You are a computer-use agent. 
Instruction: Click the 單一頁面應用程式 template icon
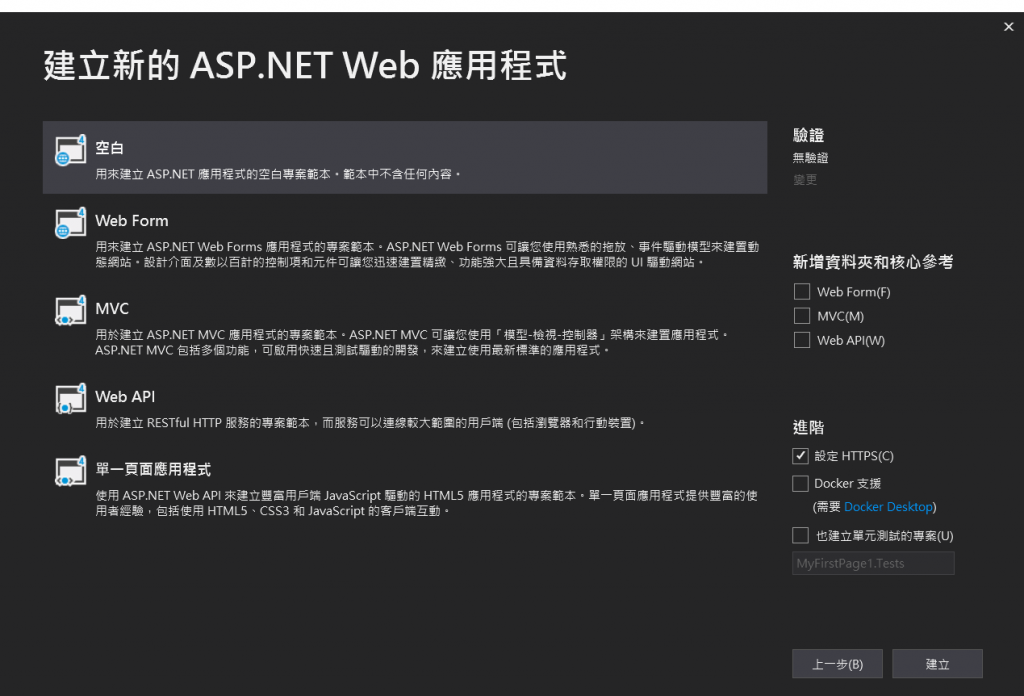point(71,471)
